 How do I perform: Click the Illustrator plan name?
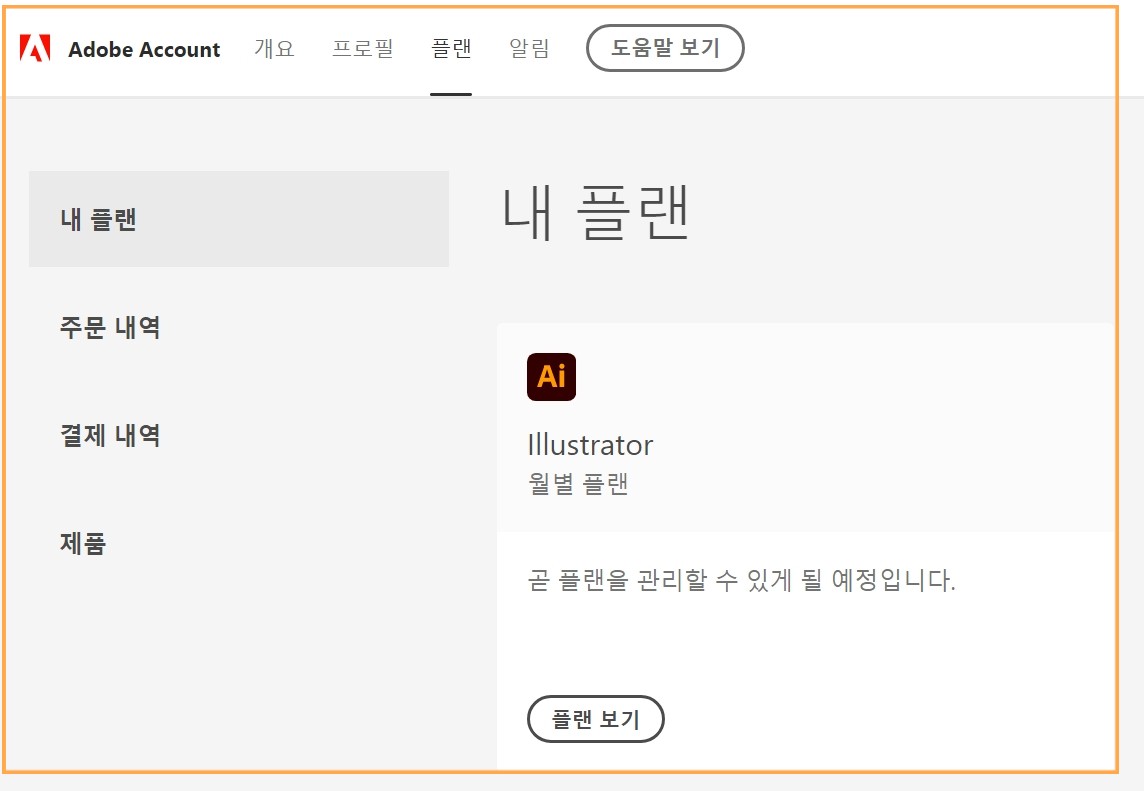point(590,445)
